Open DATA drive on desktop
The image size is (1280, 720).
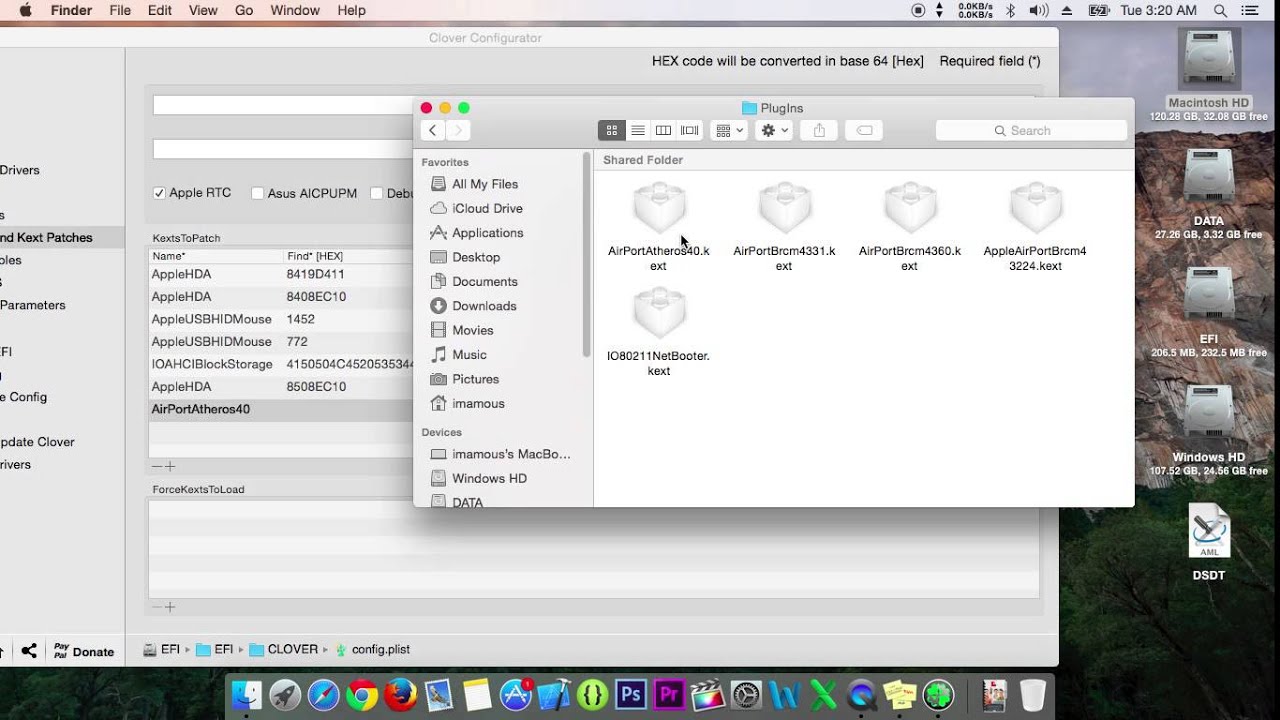[1209, 178]
